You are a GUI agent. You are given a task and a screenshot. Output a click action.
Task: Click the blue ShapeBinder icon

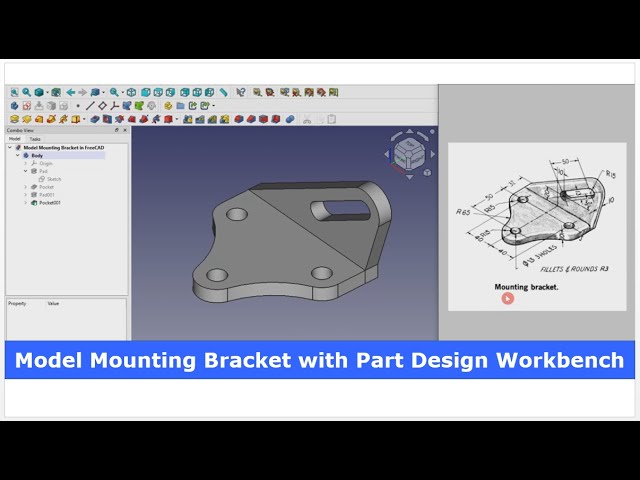point(127,106)
